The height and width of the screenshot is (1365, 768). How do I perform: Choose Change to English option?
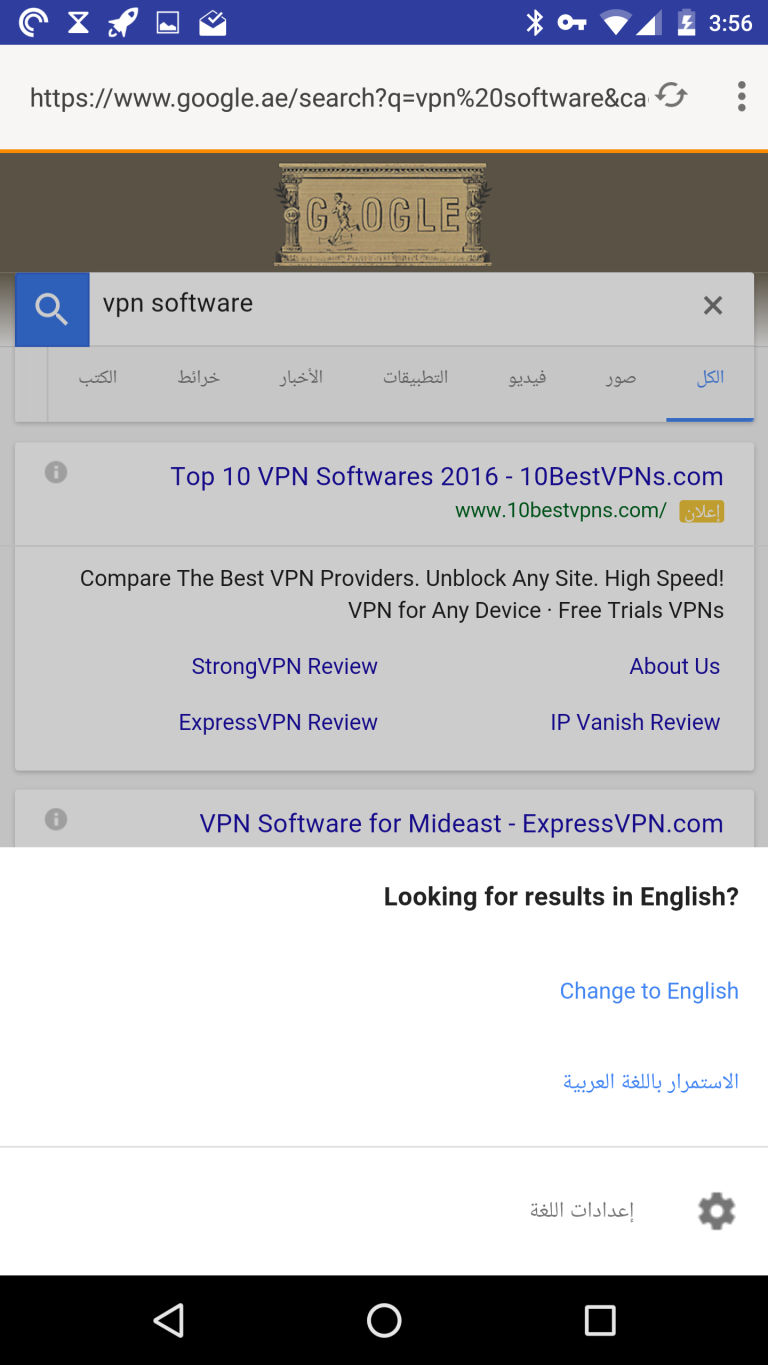pyautogui.click(x=649, y=991)
